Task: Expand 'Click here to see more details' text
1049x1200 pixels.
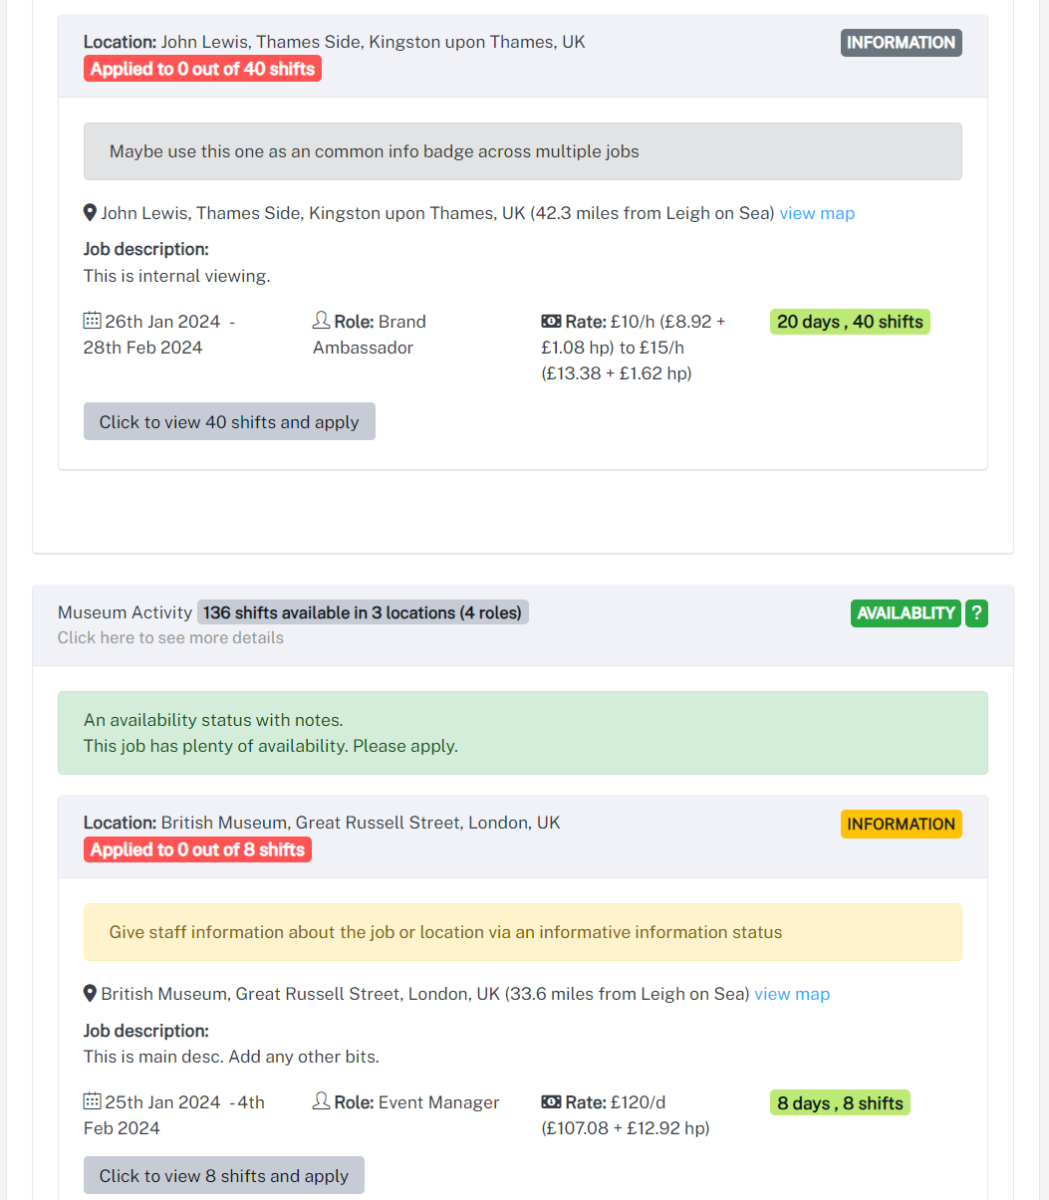Action: (x=170, y=638)
